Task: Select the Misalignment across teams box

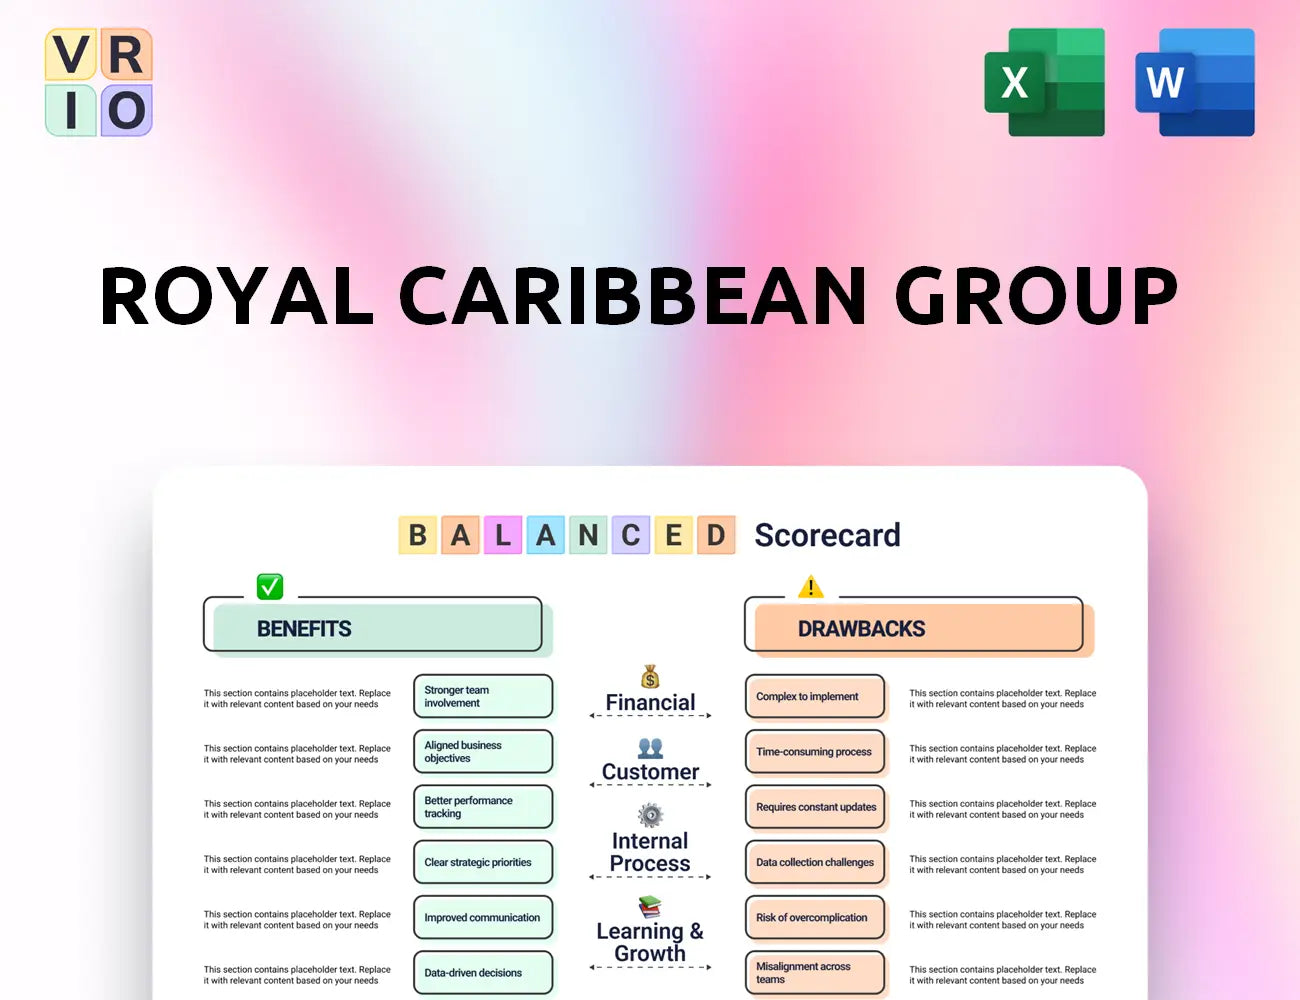Action: pyautogui.click(x=815, y=972)
